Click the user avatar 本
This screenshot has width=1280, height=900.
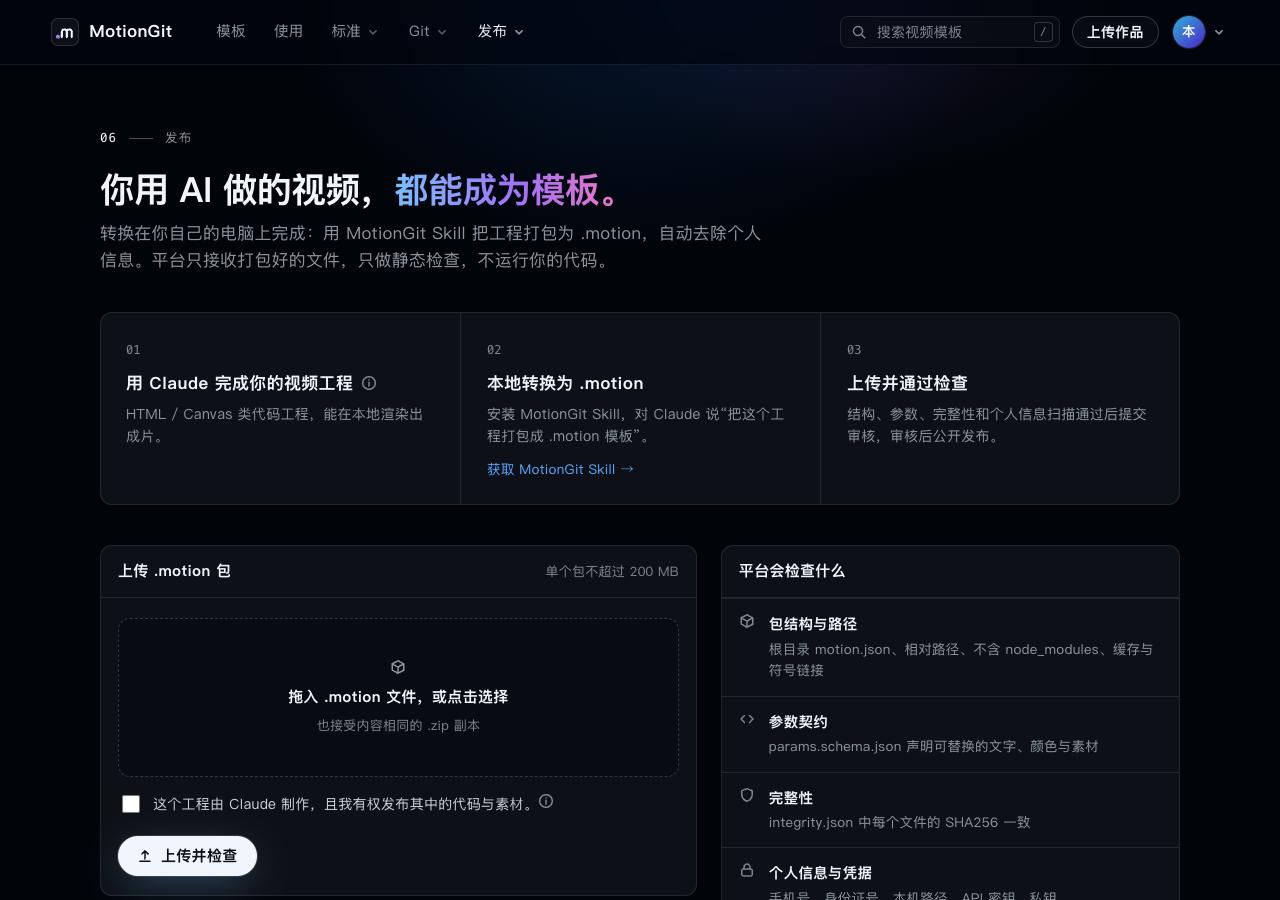(x=1189, y=32)
